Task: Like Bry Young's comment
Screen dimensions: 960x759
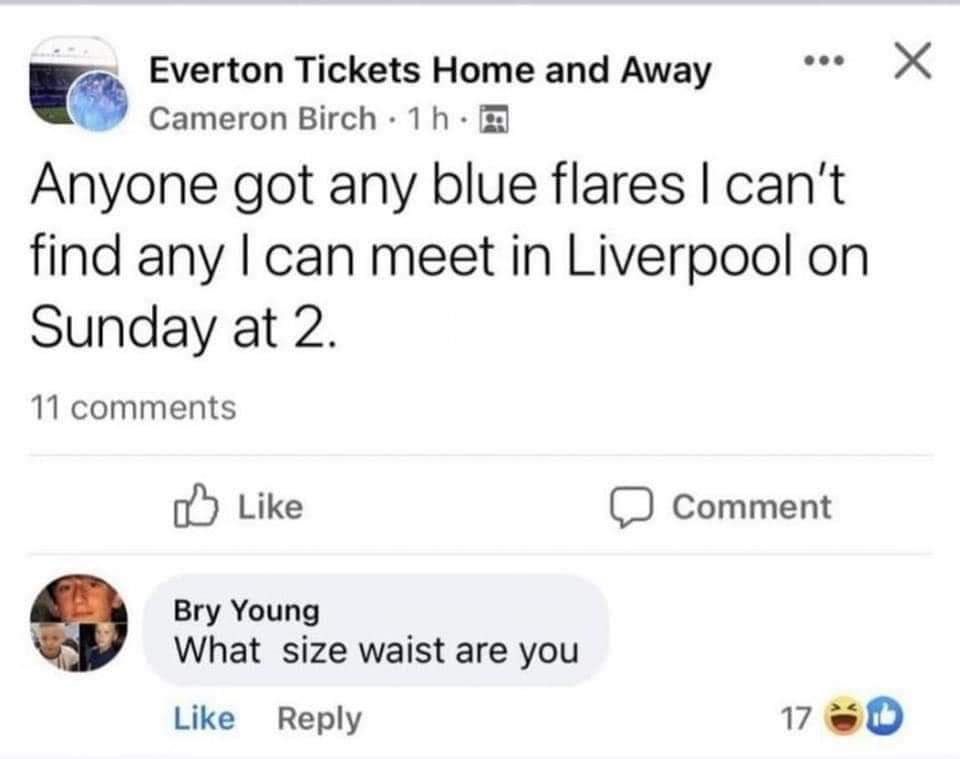Action: coord(205,718)
